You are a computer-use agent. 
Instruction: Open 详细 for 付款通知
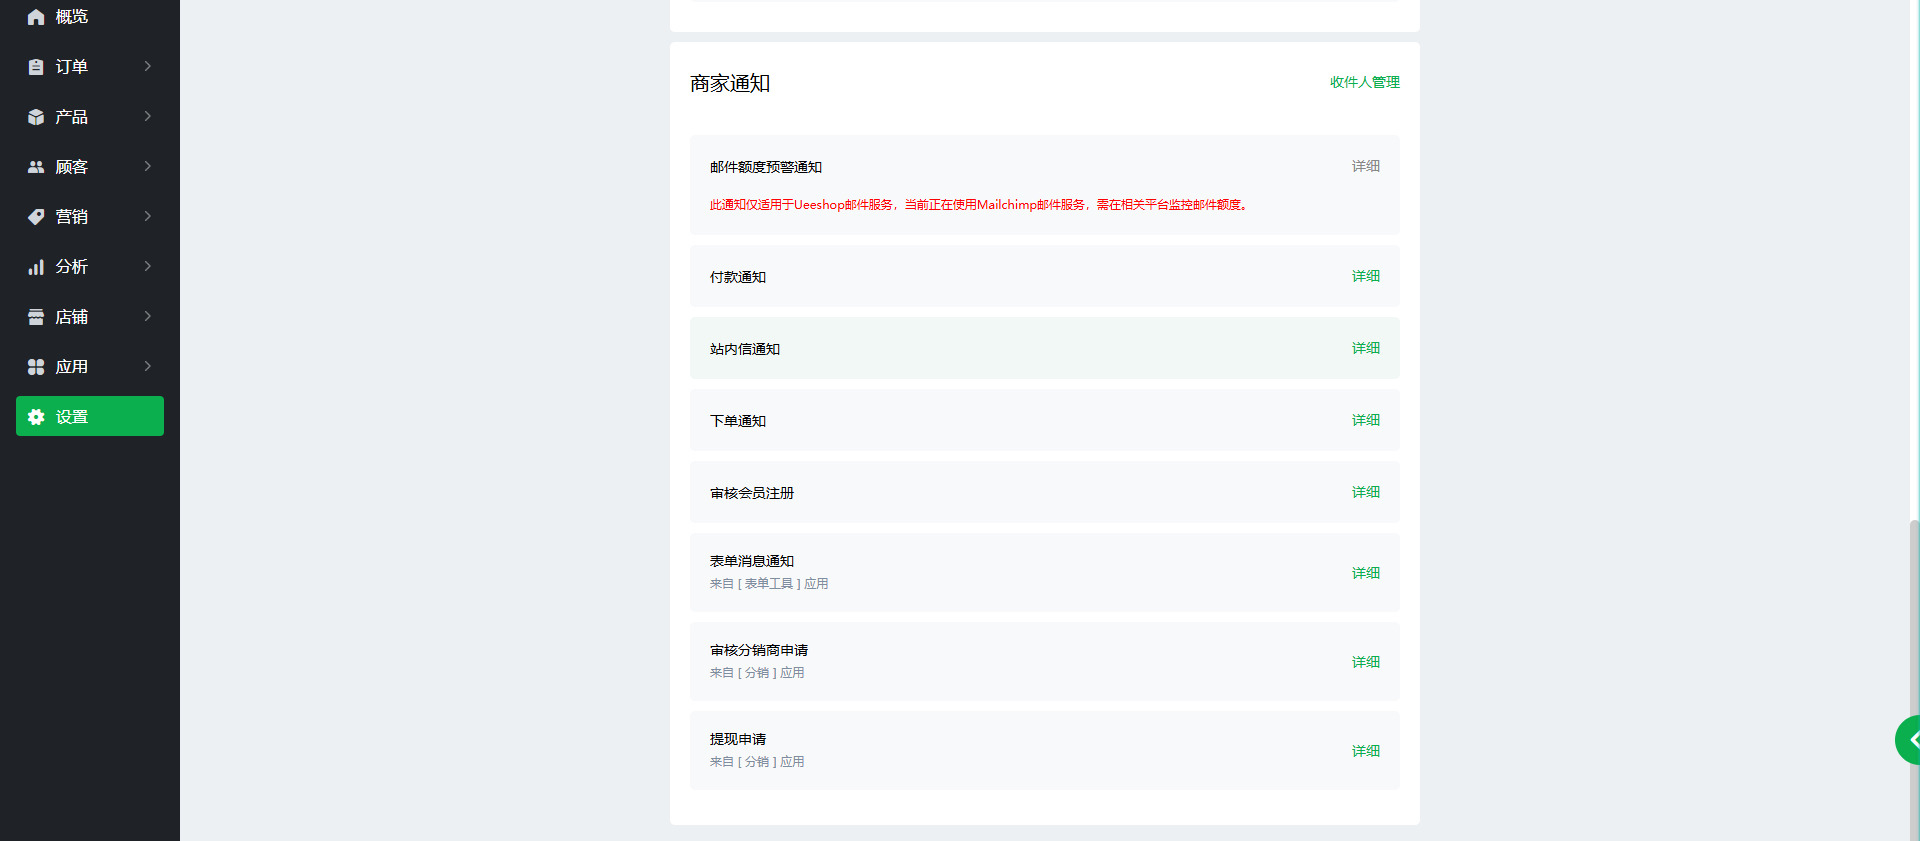tap(1365, 276)
